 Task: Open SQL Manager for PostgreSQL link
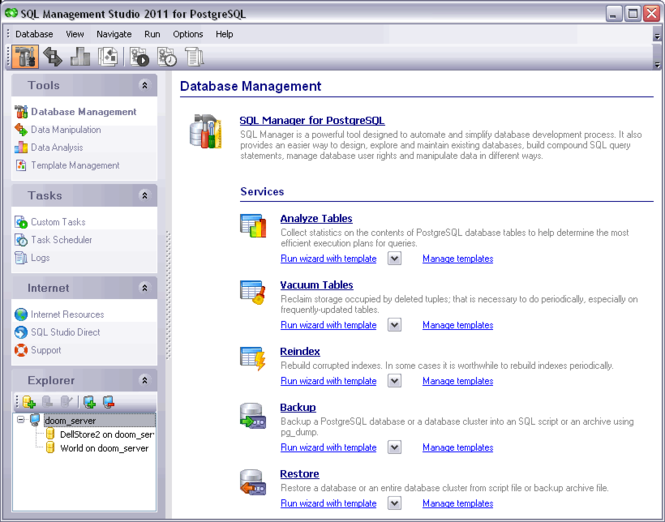(x=312, y=120)
